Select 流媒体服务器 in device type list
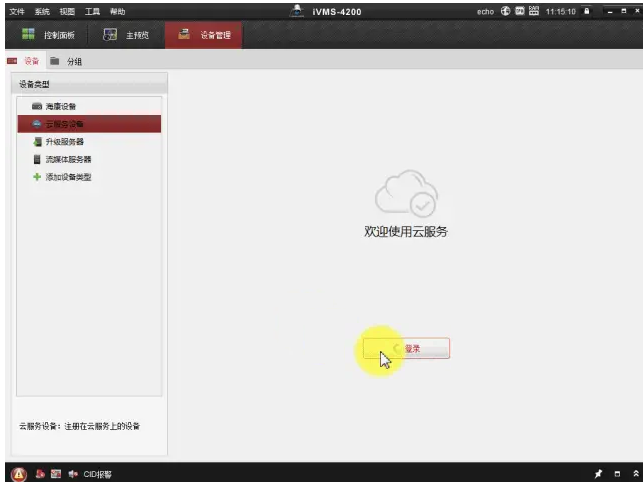 pos(68,160)
